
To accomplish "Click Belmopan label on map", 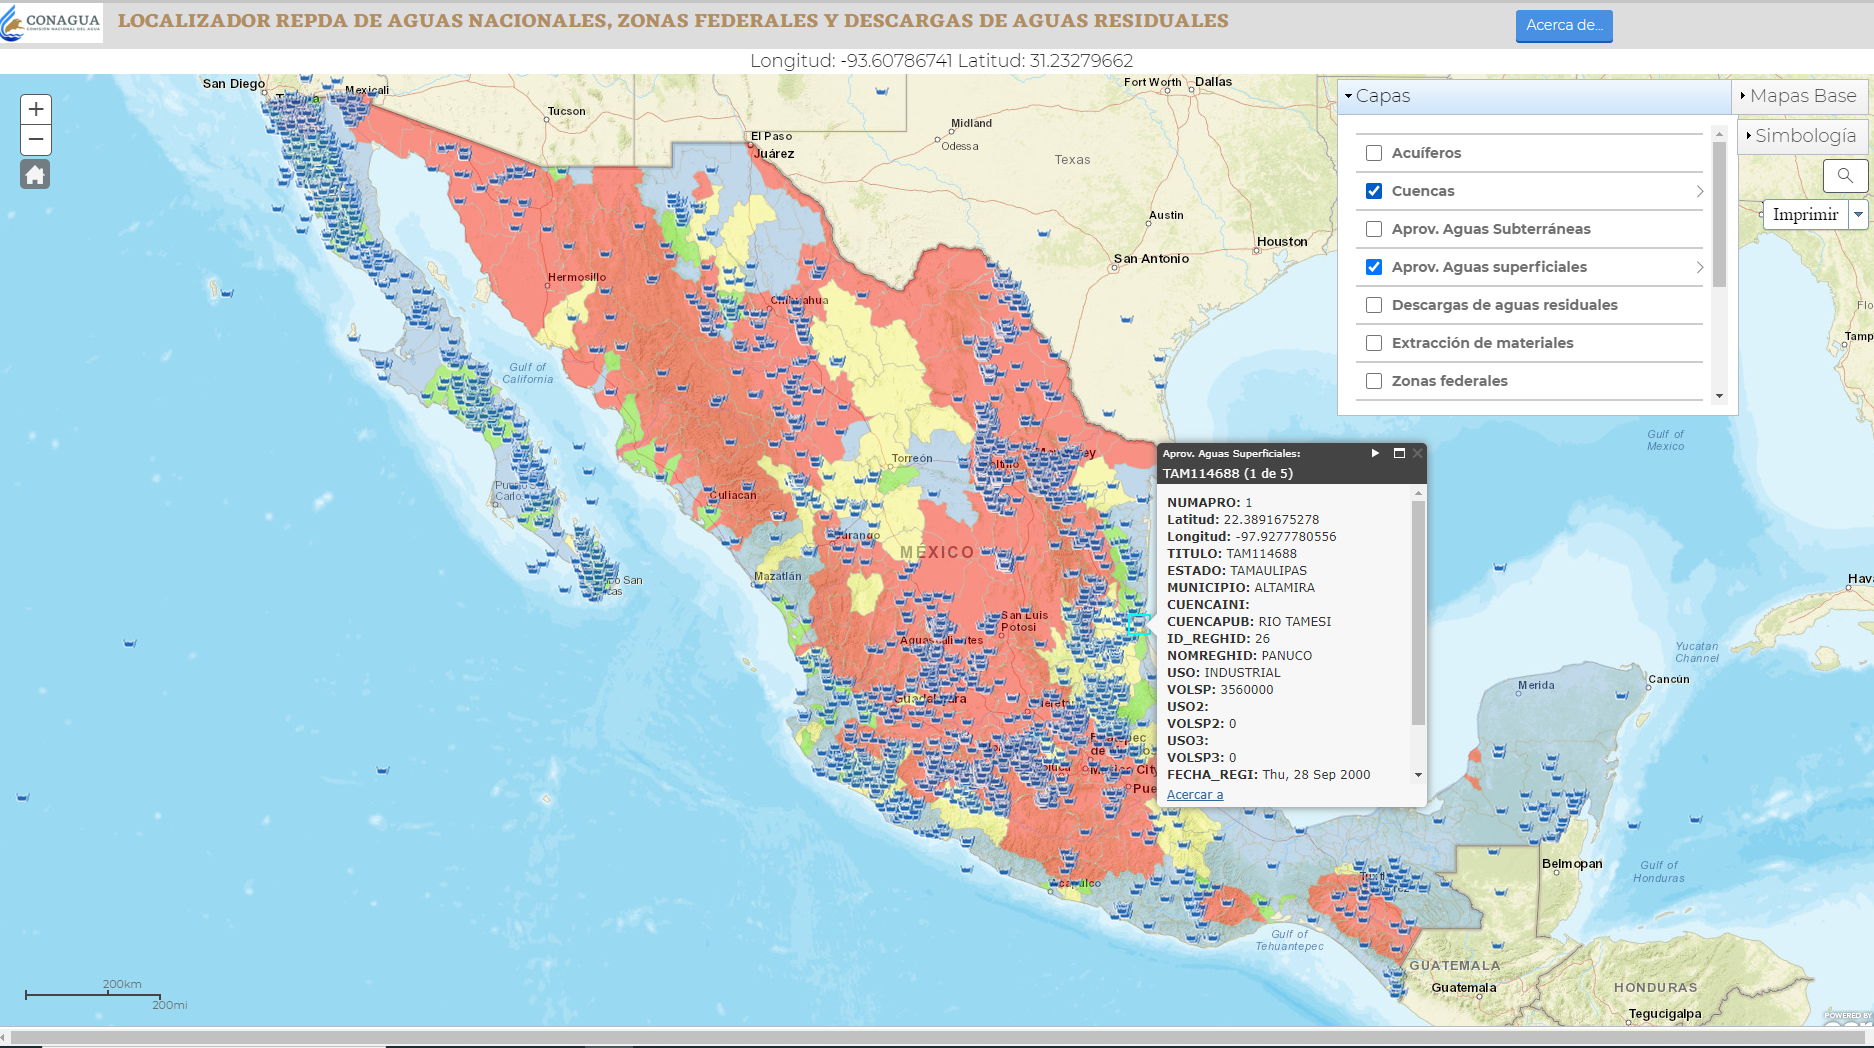I will [x=1572, y=864].
